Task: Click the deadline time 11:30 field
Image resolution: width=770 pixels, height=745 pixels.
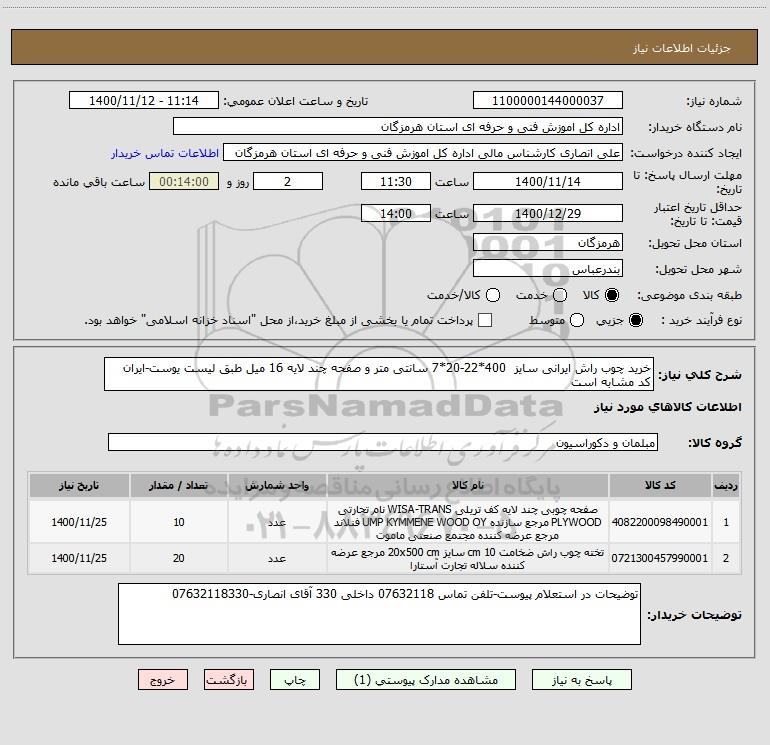Action: coord(396,182)
